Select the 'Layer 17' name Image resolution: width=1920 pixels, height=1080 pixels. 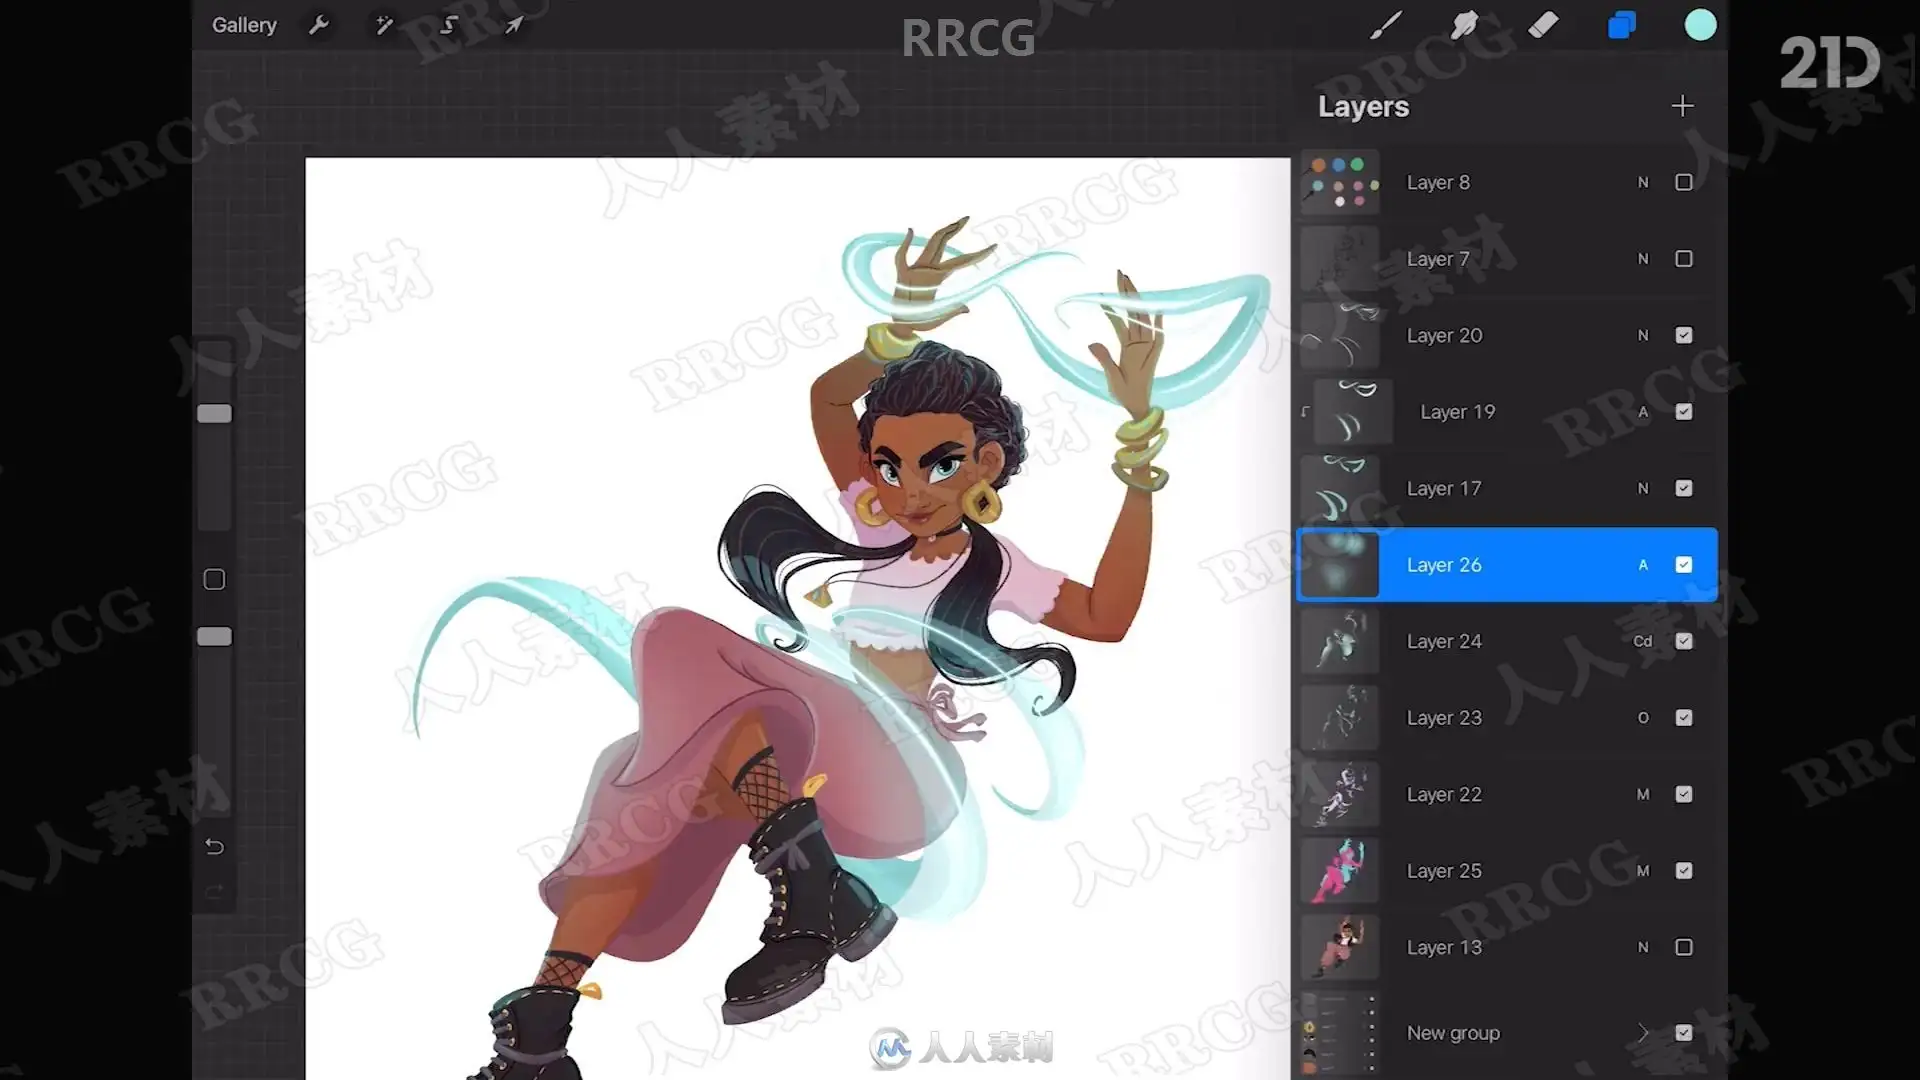pos(1443,488)
